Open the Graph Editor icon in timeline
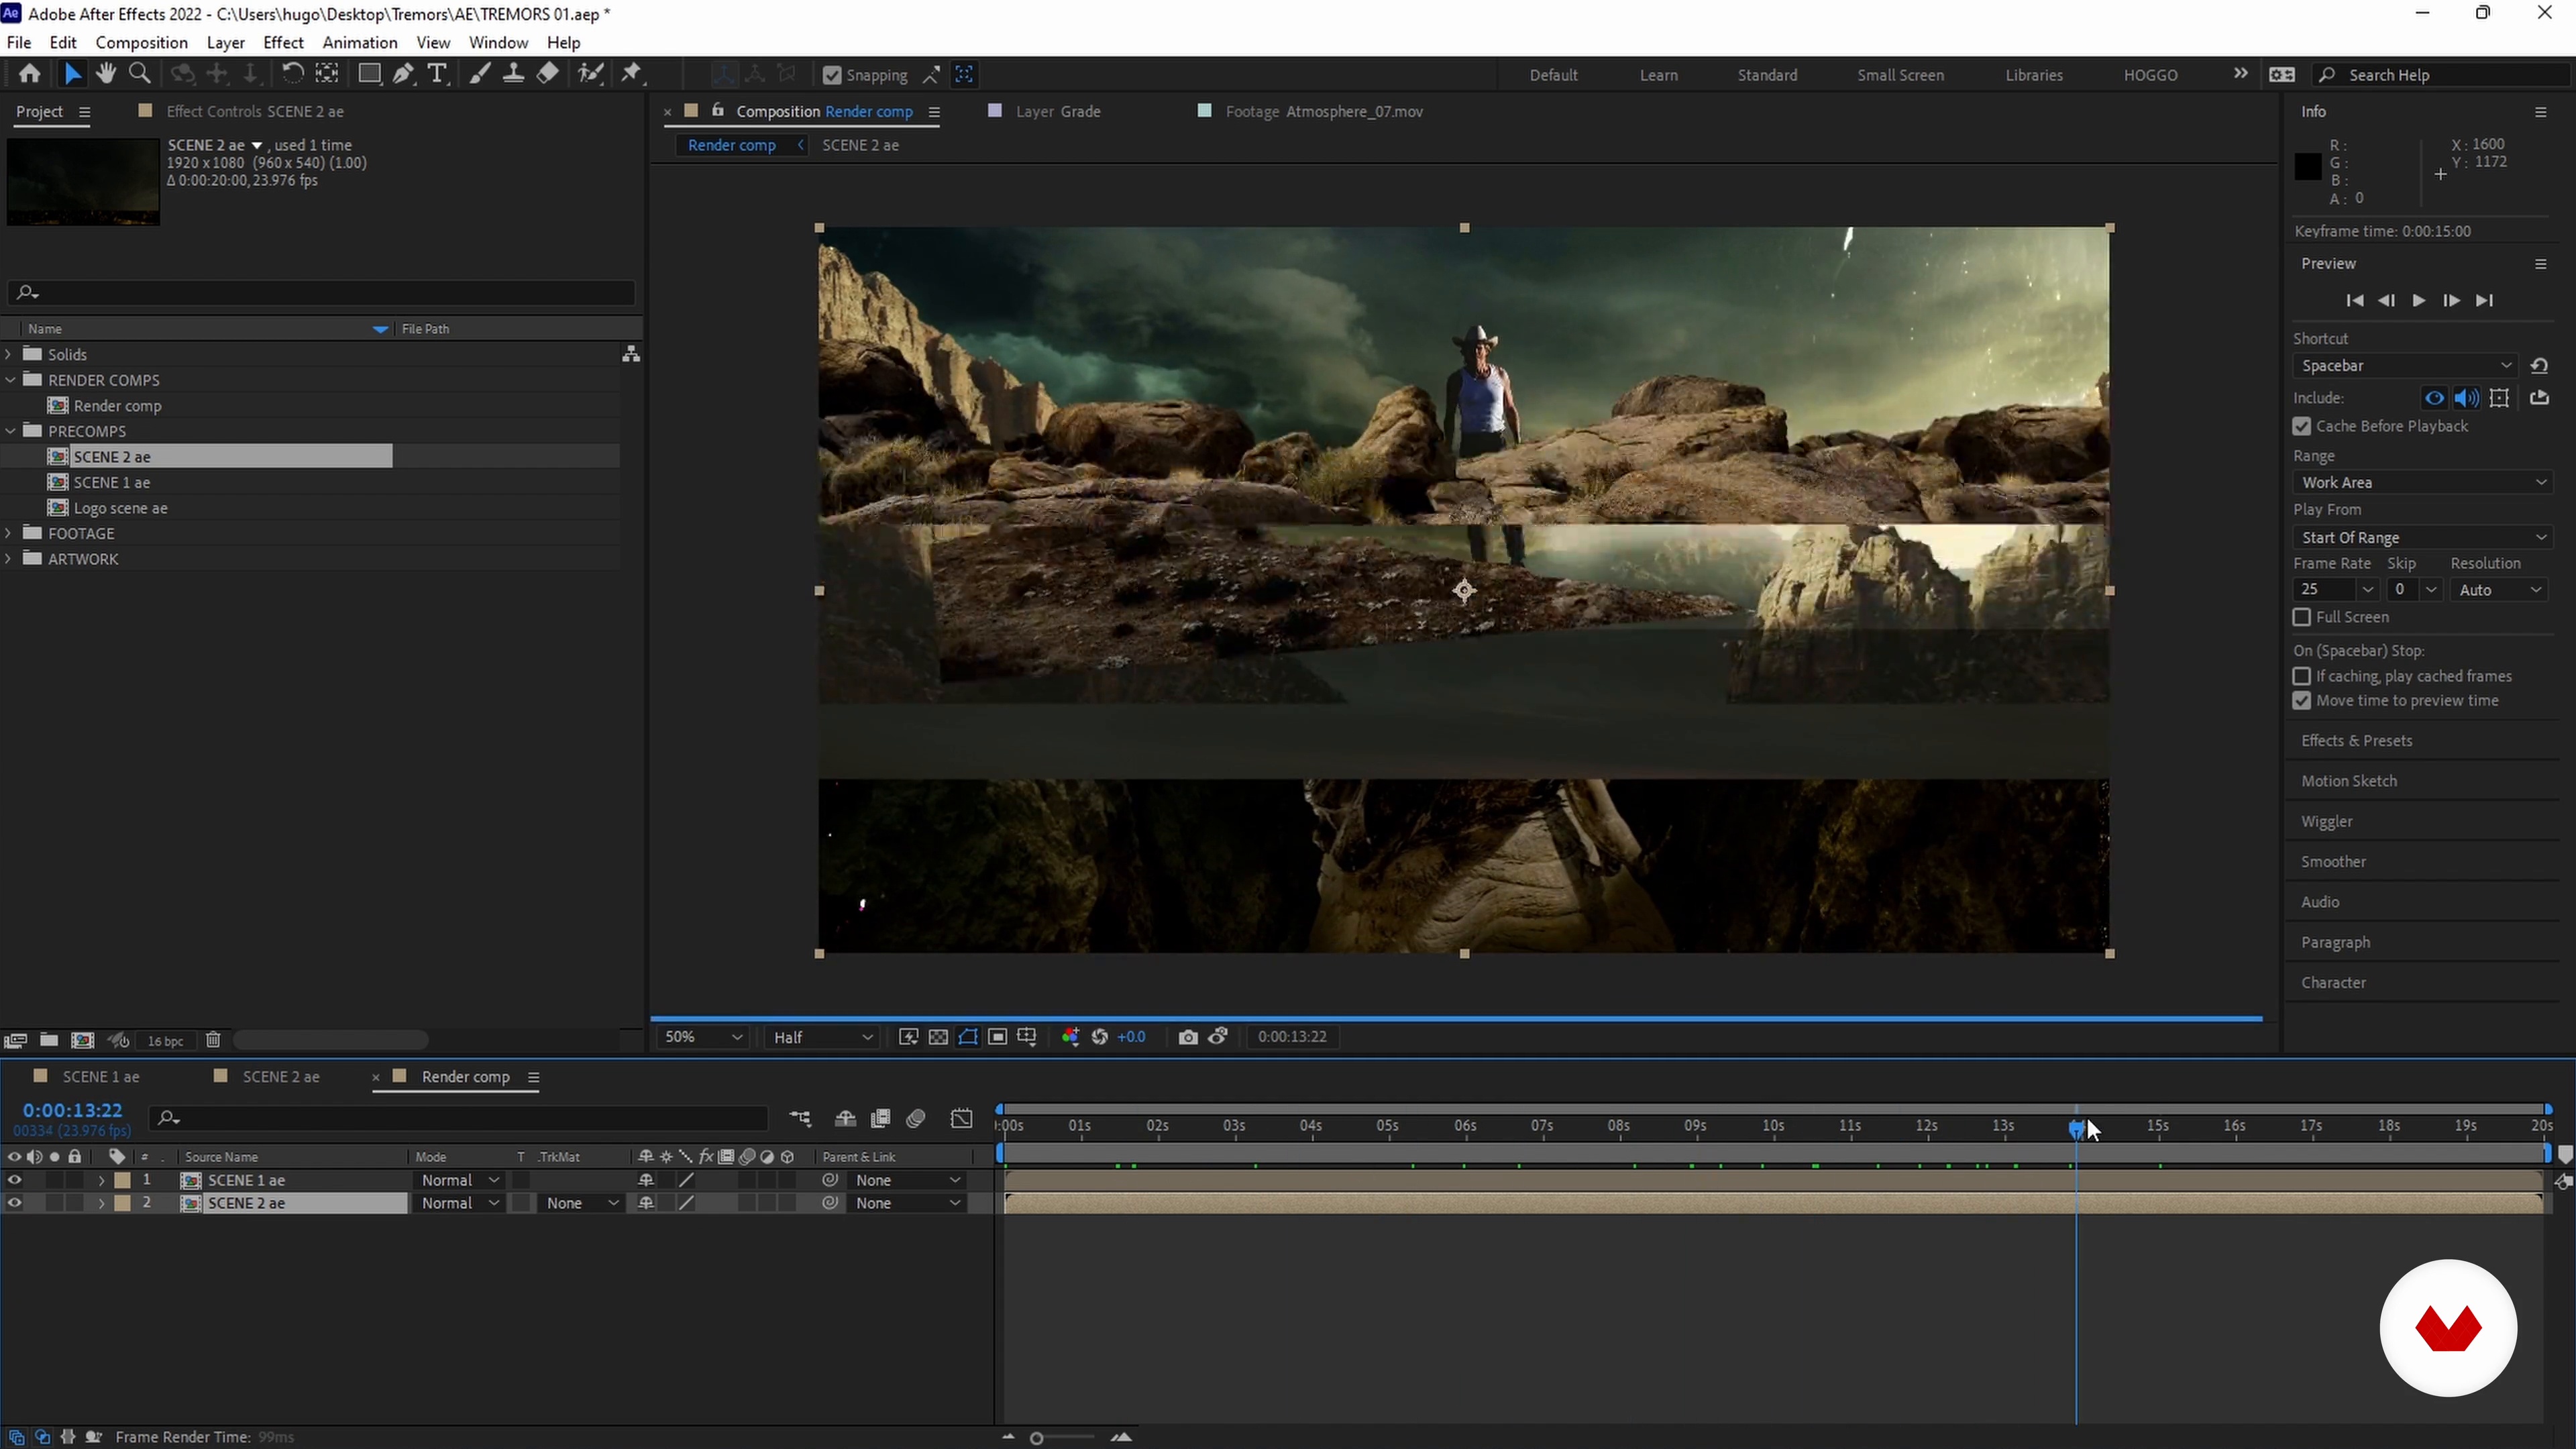 (961, 1118)
